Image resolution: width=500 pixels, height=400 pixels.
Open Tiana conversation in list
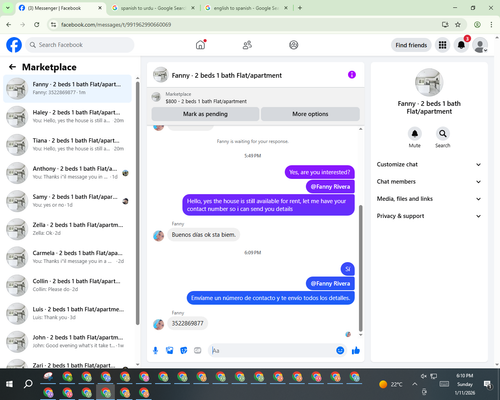click(68, 144)
